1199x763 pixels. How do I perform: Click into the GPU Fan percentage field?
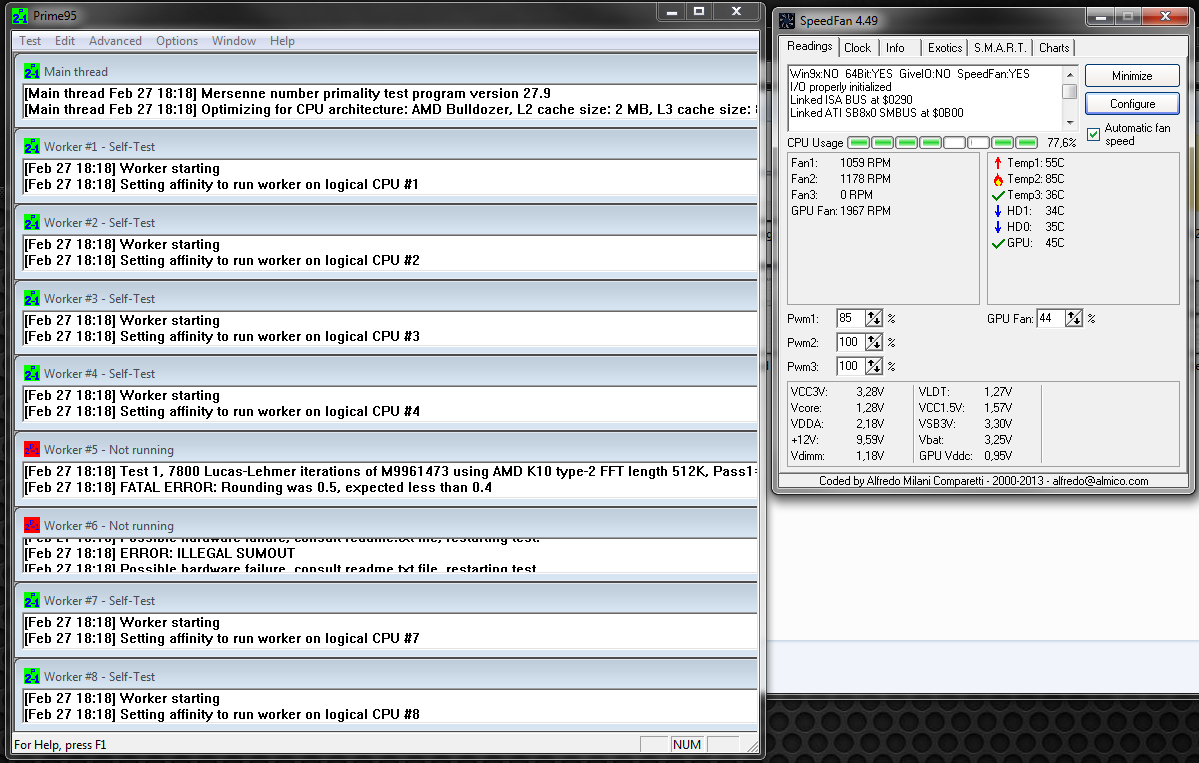point(1051,318)
